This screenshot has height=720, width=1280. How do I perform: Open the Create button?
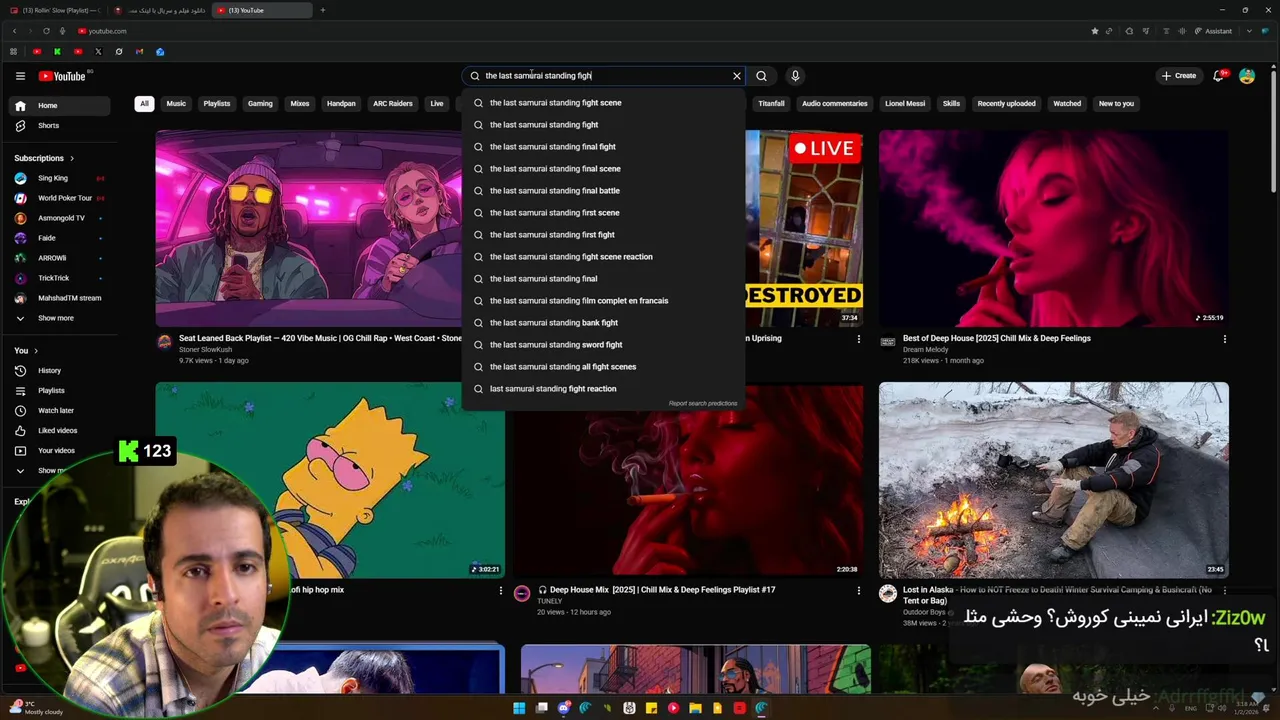point(1179,76)
